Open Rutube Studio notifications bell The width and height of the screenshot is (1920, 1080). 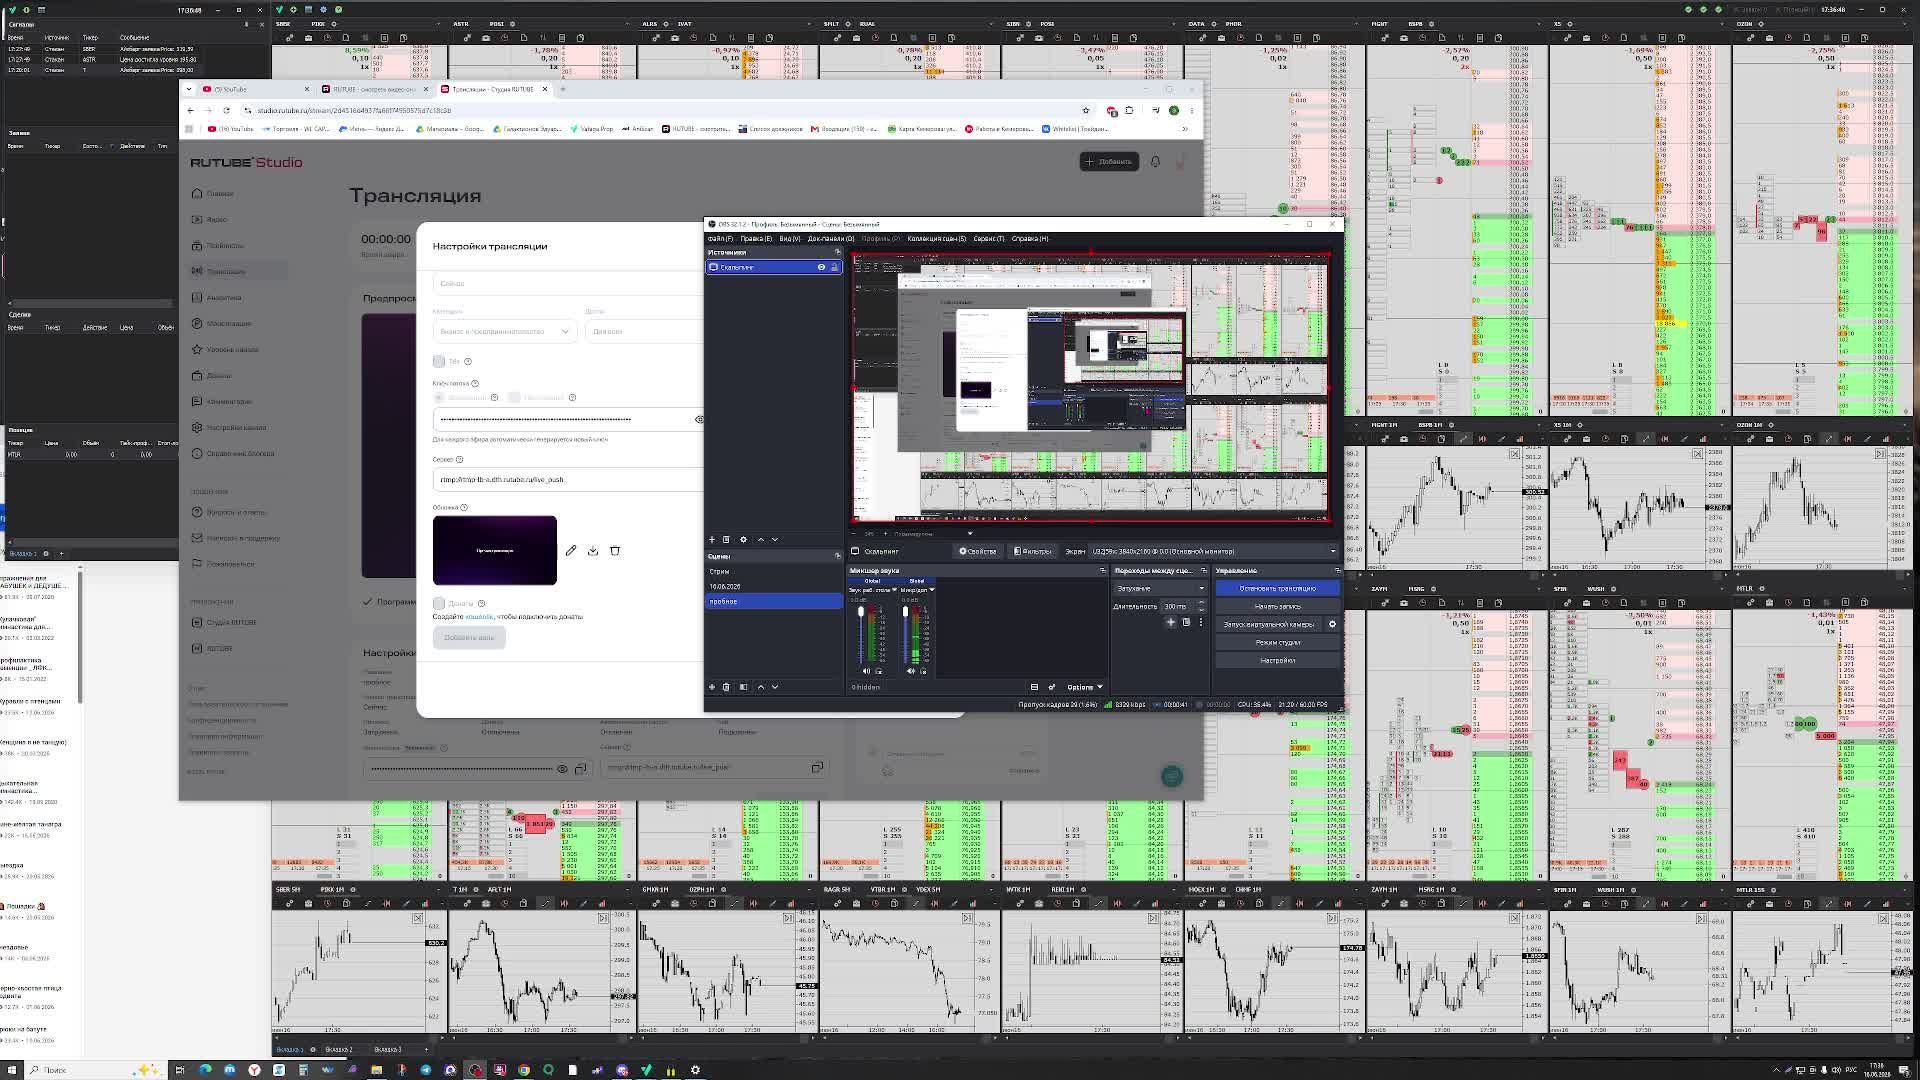tap(1155, 161)
